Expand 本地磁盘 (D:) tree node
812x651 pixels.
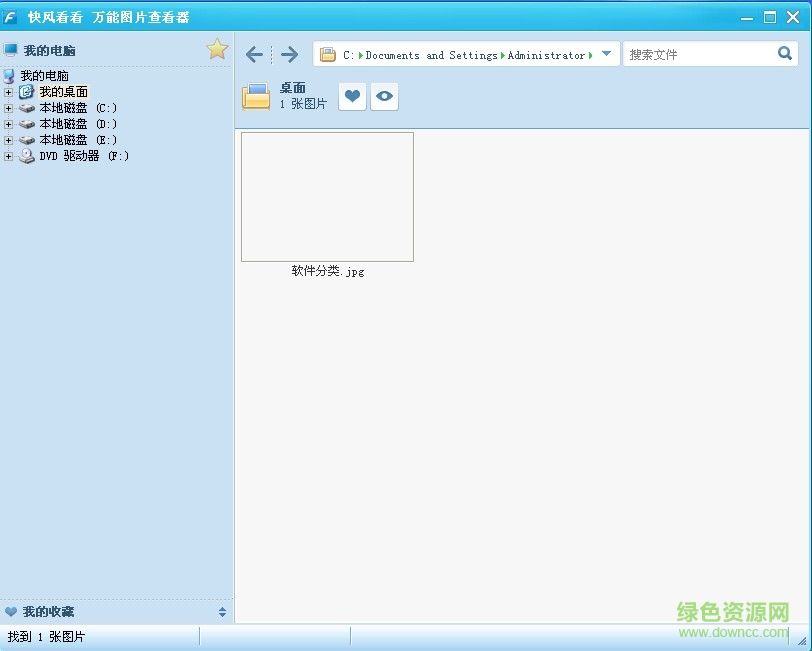coord(9,124)
